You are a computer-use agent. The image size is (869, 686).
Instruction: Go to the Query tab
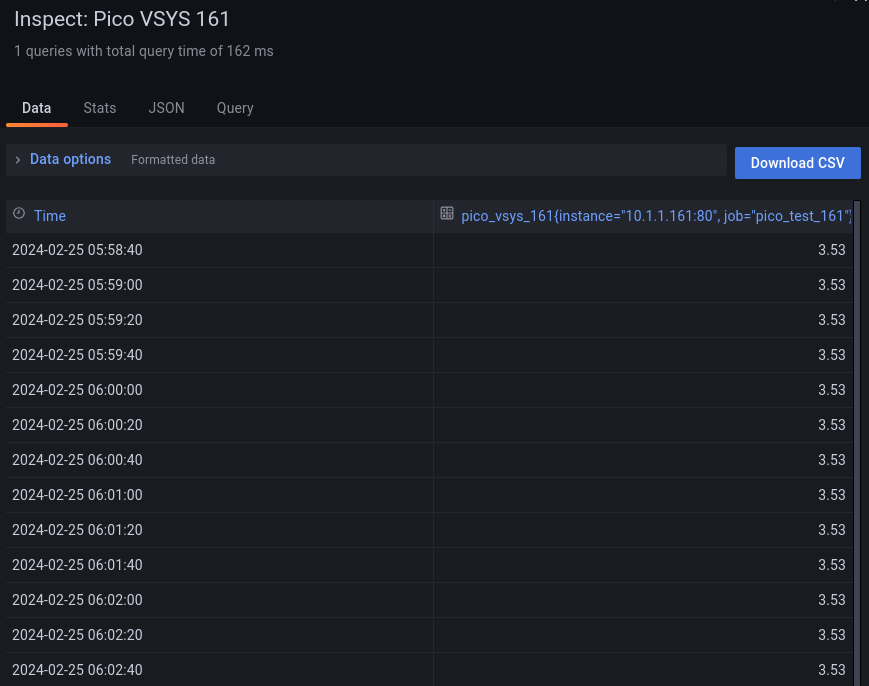click(x=235, y=108)
